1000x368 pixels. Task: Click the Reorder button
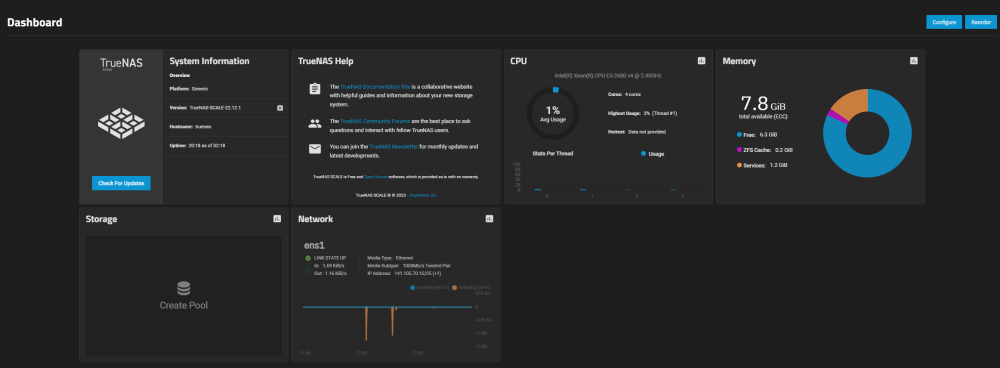point(981,22)
